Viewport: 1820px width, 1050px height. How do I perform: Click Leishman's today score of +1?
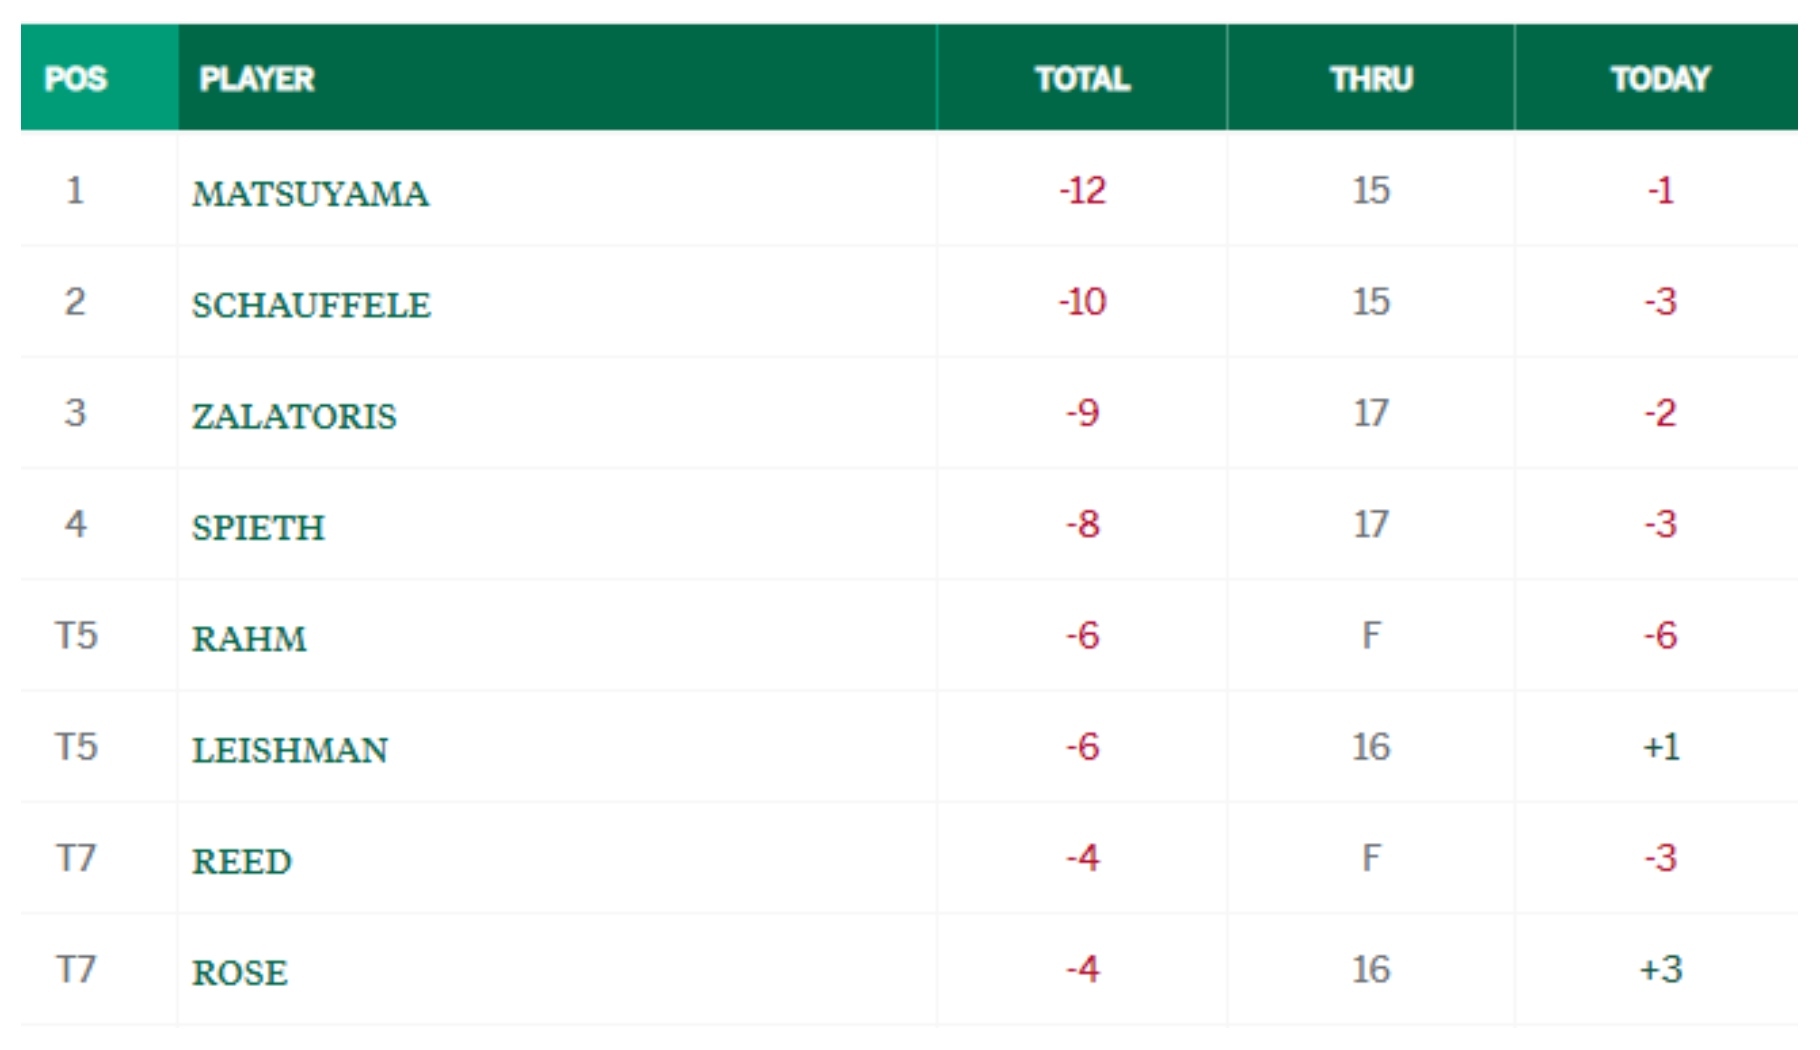tap(1660, 747)
